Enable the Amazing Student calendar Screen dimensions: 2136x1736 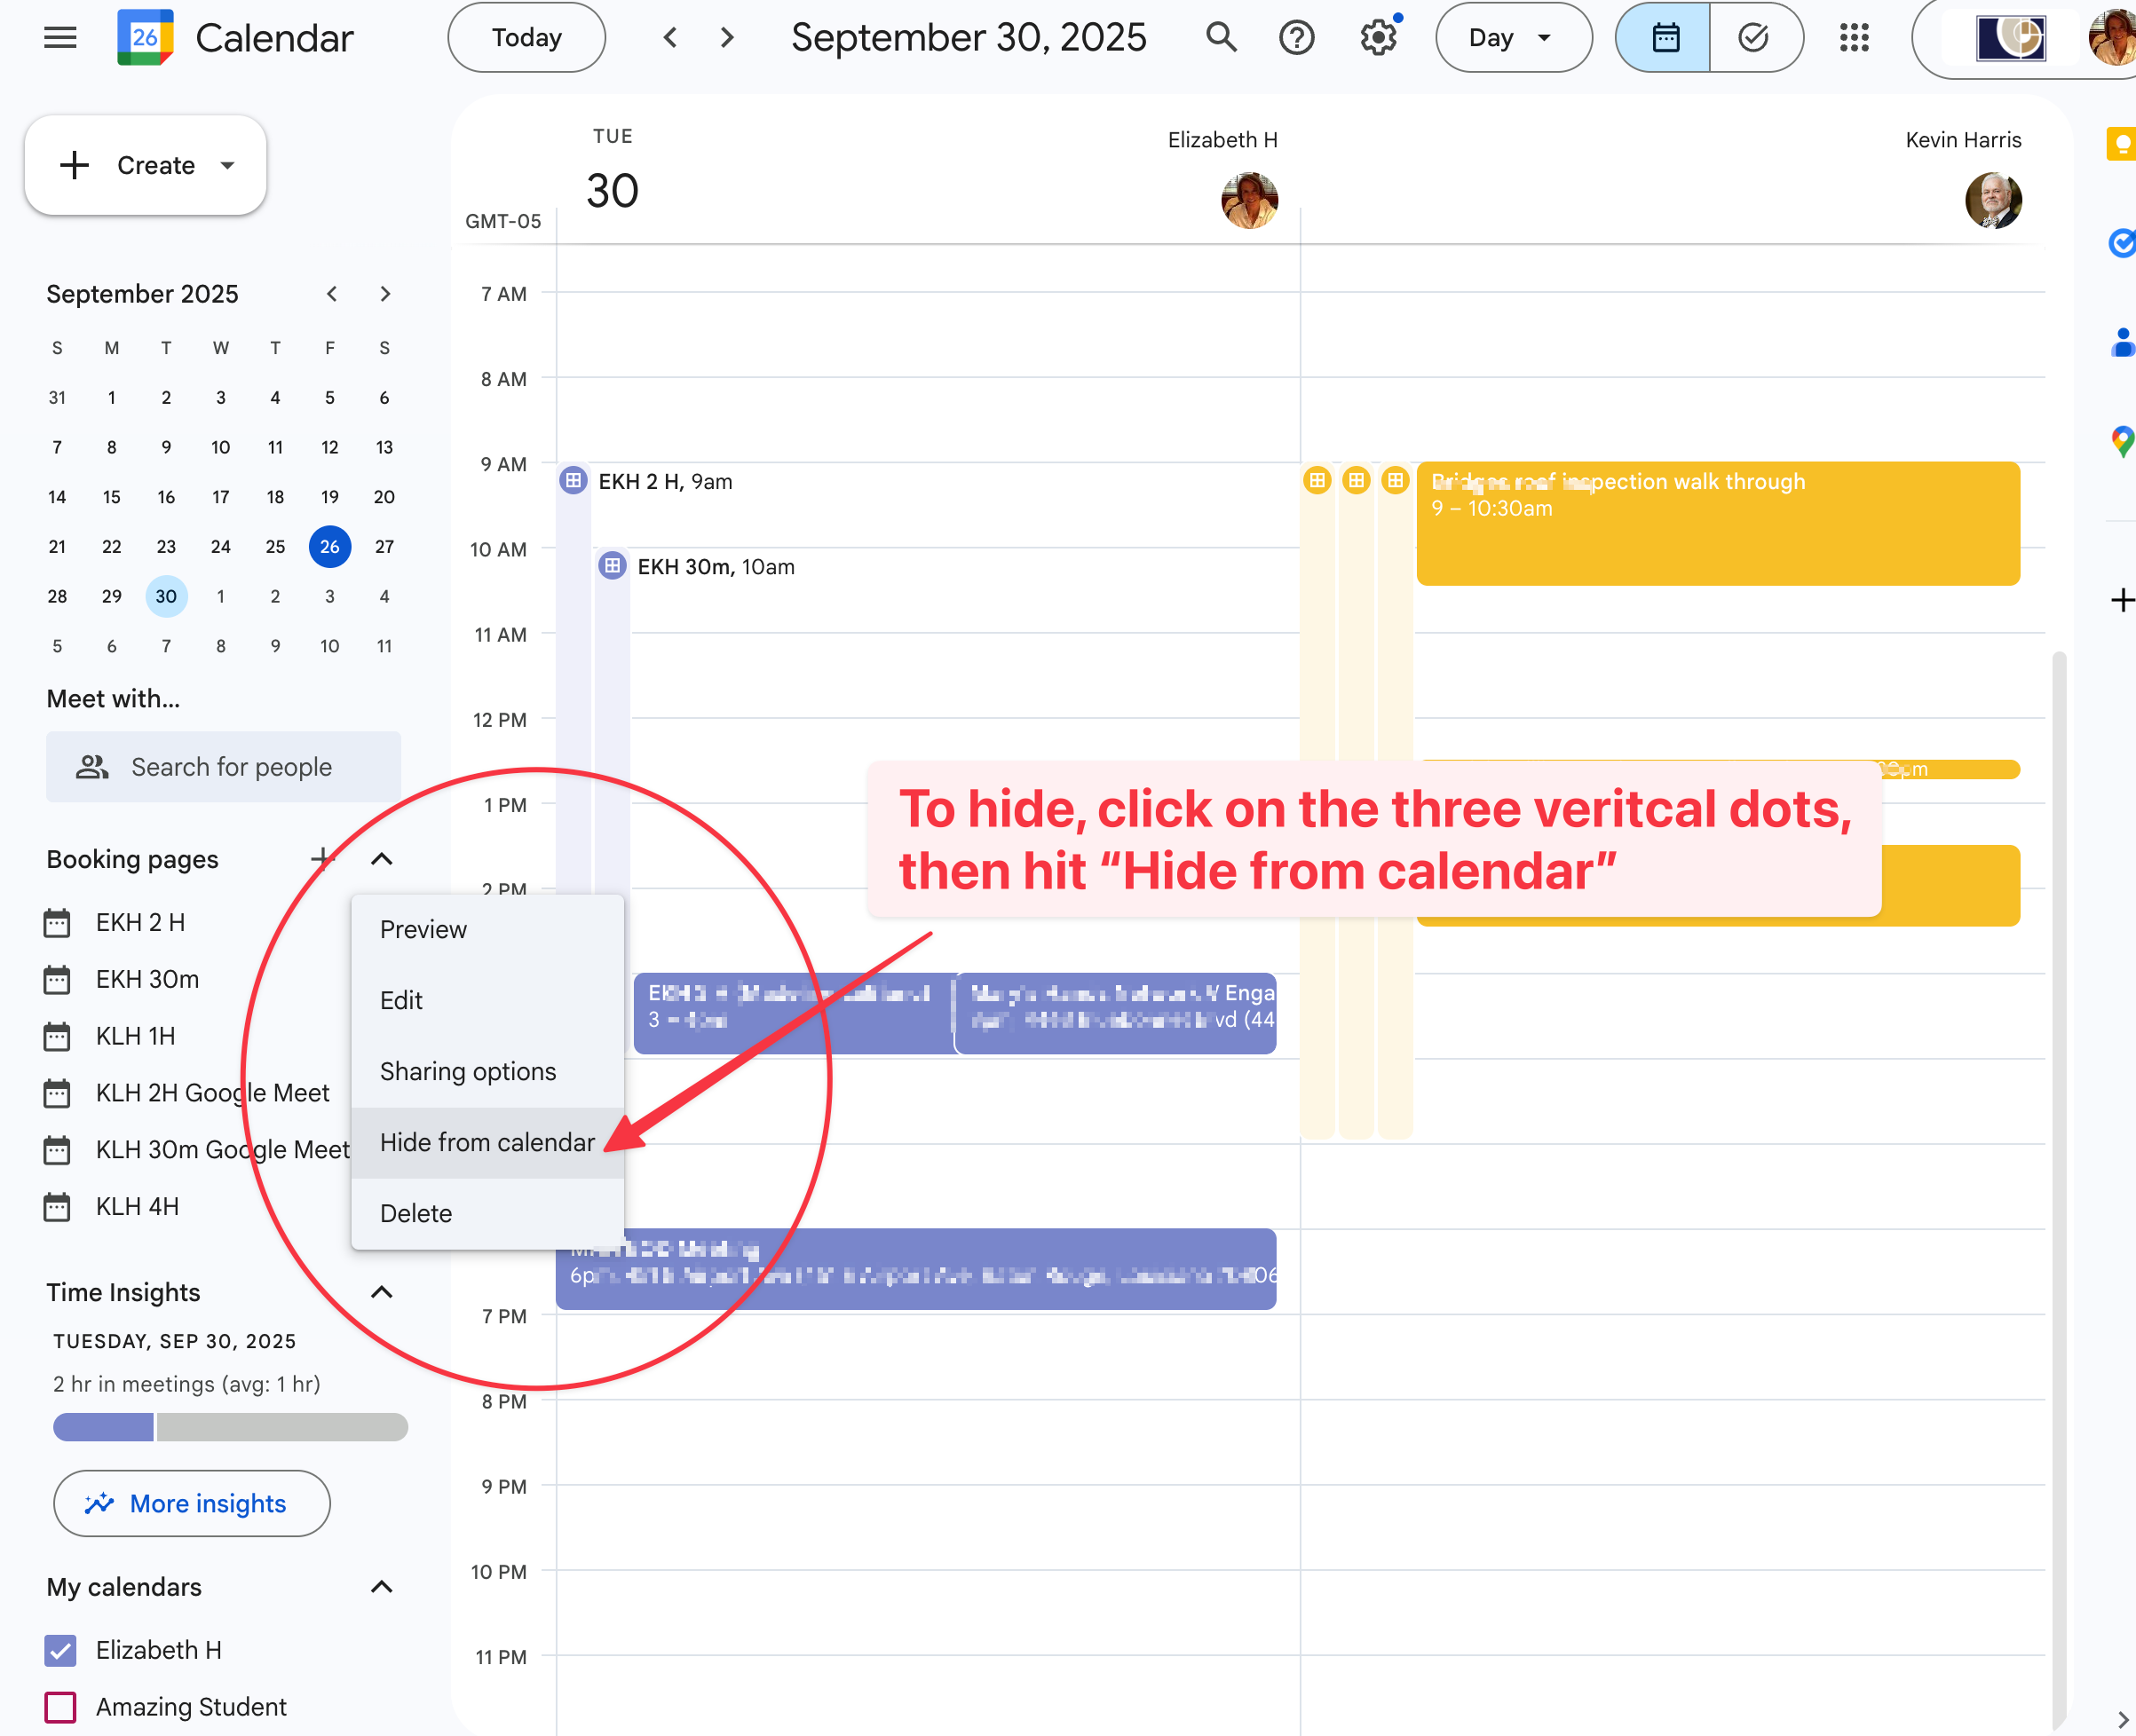click(61, 1707)
